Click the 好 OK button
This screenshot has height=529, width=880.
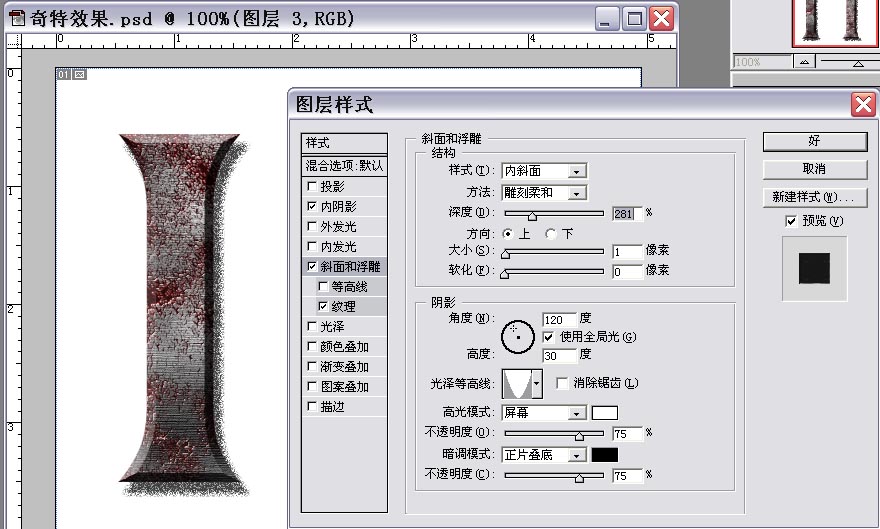[x=815, y=141]
